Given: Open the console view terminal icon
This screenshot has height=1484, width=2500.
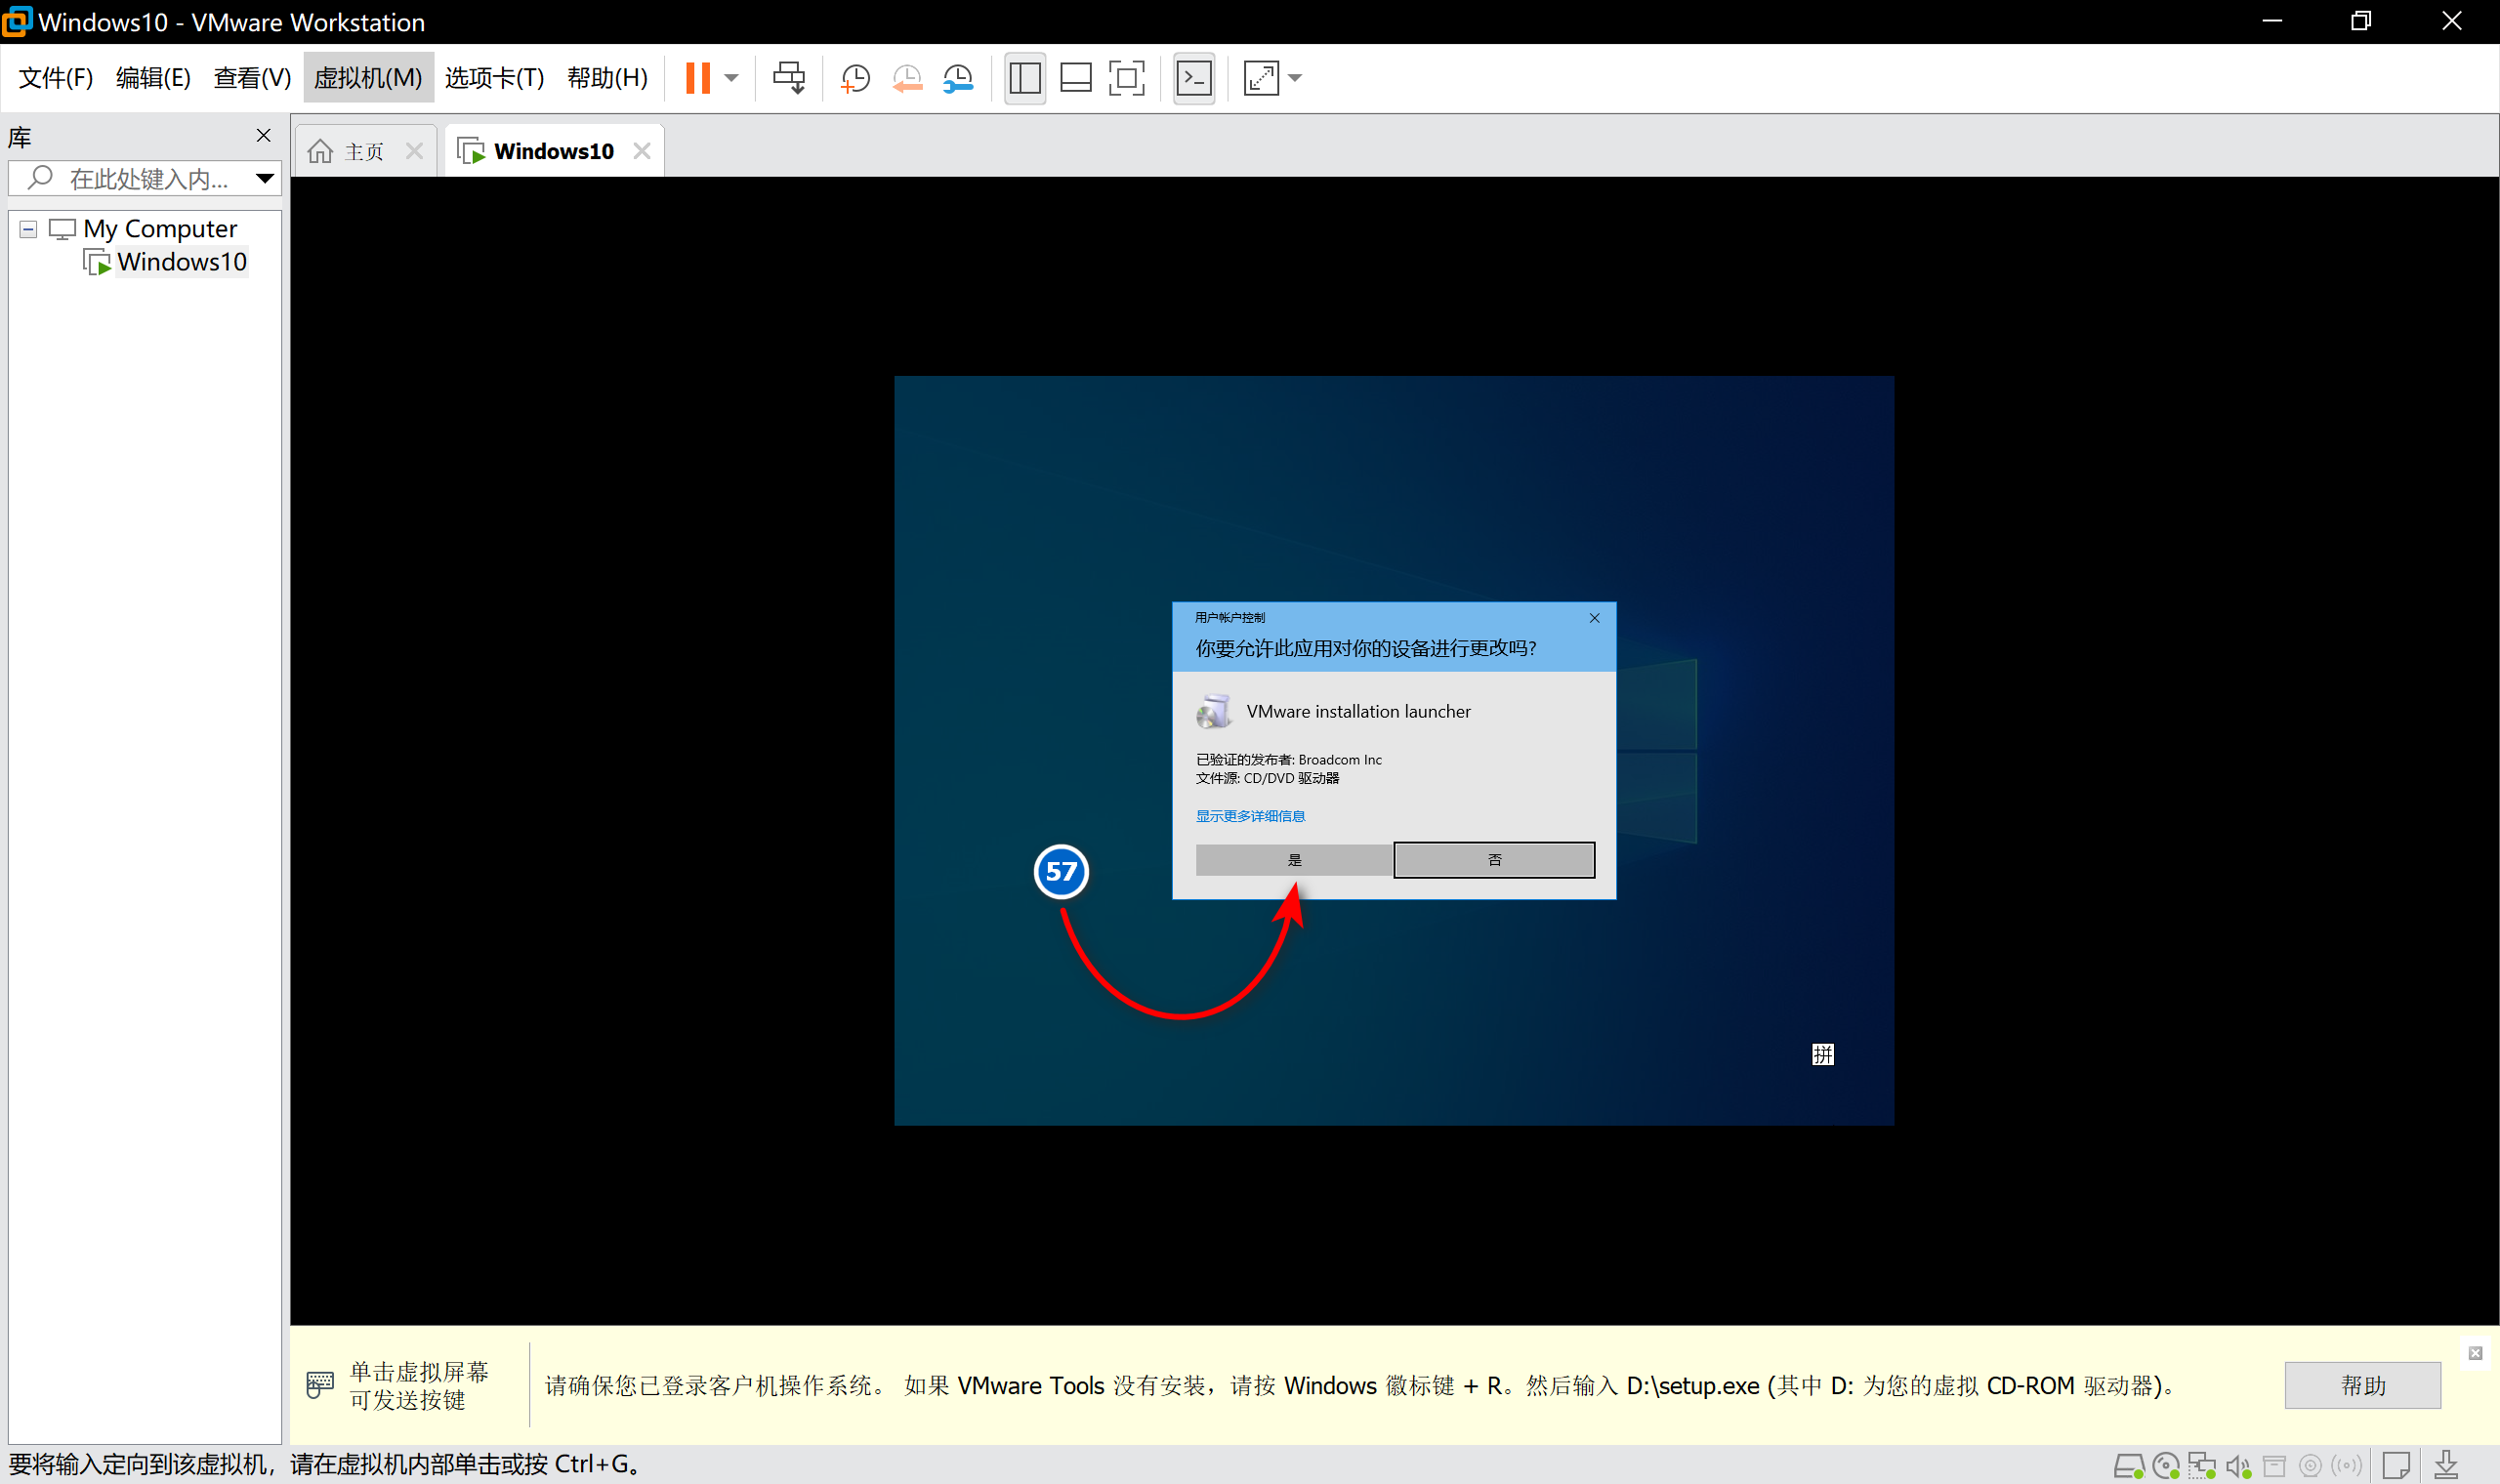Looking at the screenshot, I should pos(1194,78).
